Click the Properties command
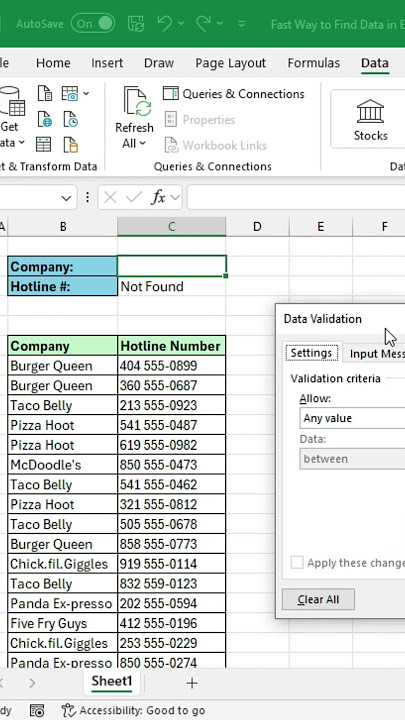This screenshot has width=405, height=720. click(200, 120)
